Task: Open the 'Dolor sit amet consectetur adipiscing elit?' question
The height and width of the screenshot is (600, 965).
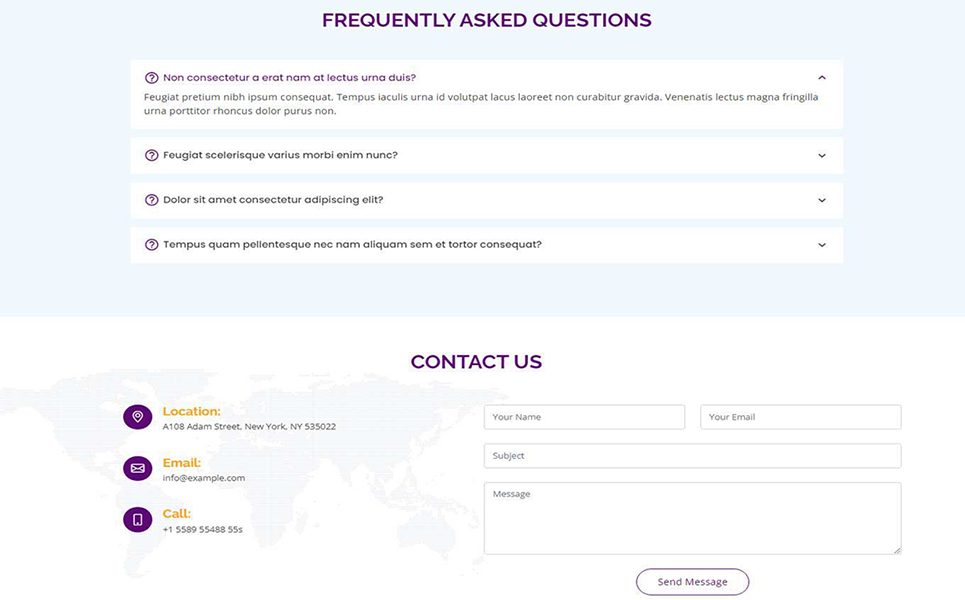Action: 273,200
